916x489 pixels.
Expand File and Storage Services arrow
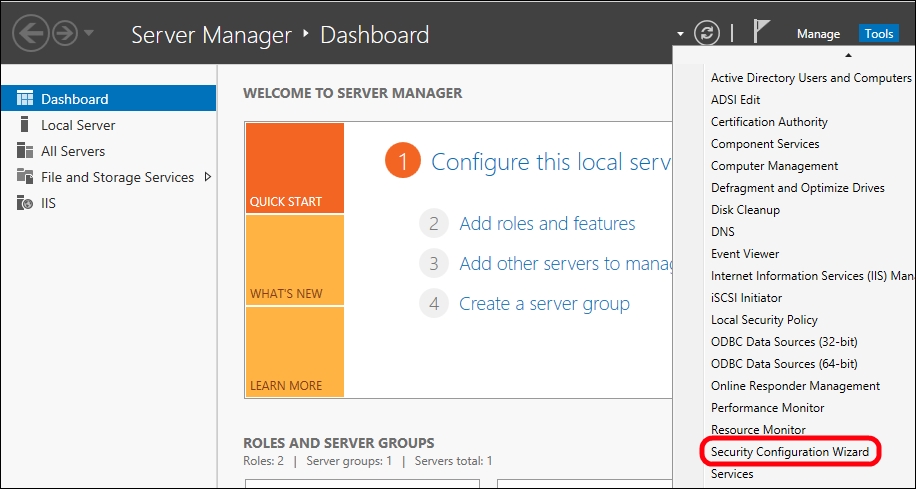pos(208,177)
